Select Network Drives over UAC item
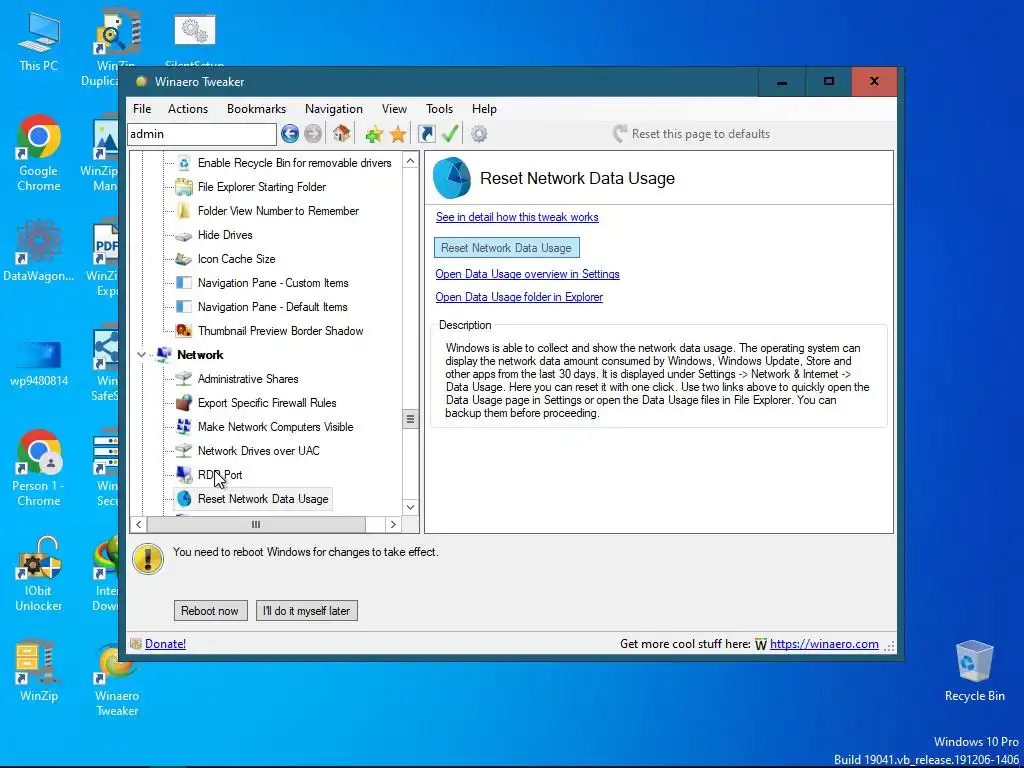The height and width of the screenshot is (768, 1024). (259, 451)
